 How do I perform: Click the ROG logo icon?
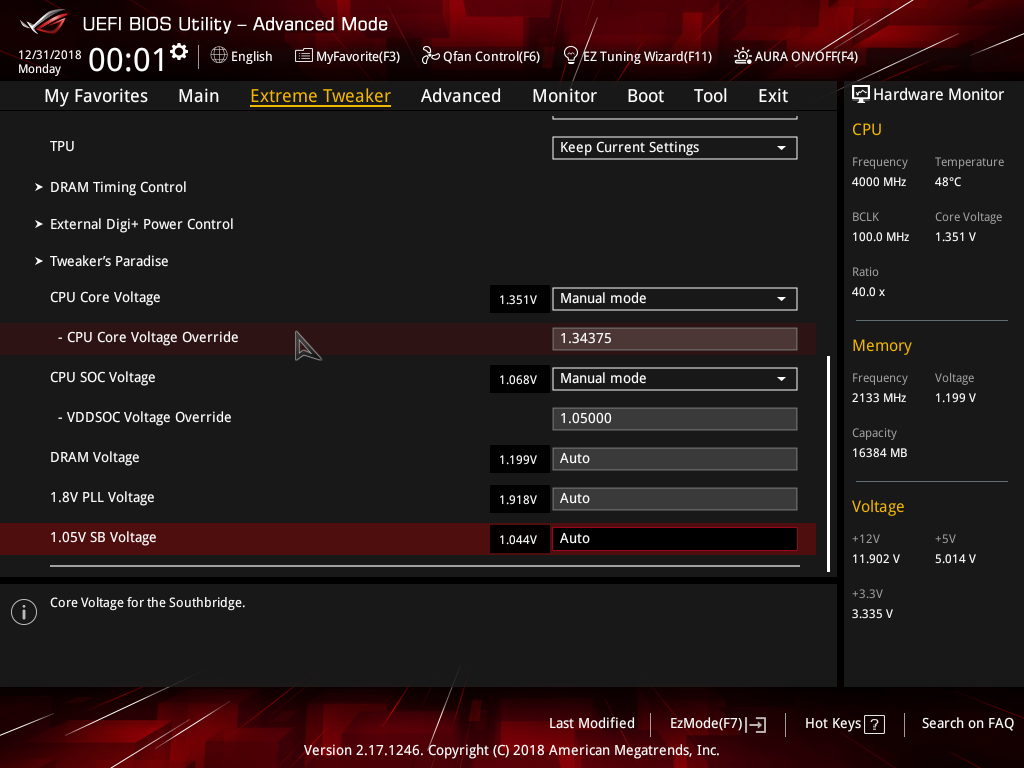click(44, 22)
